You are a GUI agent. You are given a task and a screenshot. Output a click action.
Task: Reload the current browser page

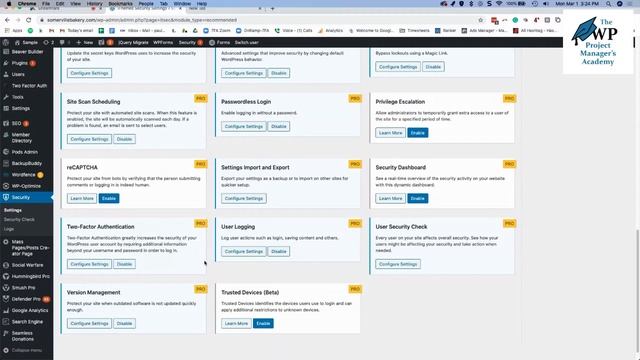click(29, 20)
